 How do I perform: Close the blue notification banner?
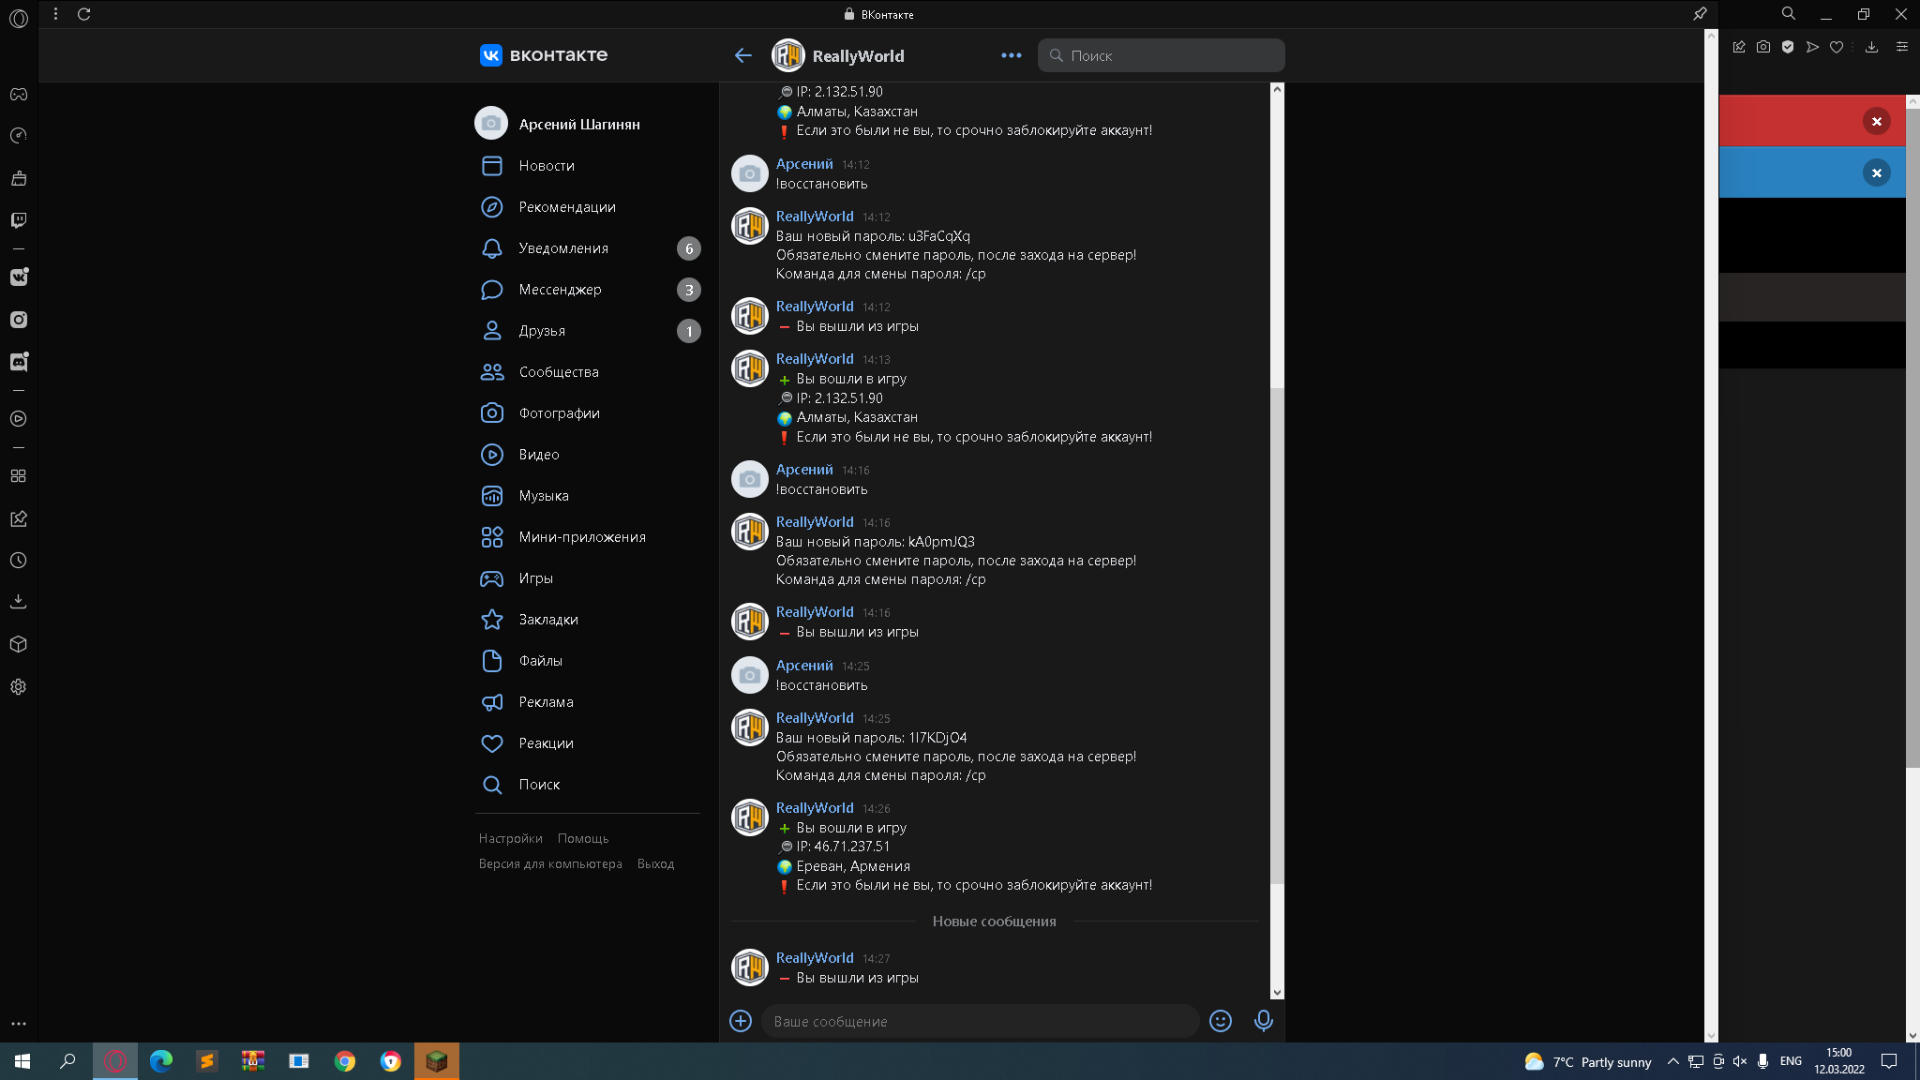[1877, 173]
